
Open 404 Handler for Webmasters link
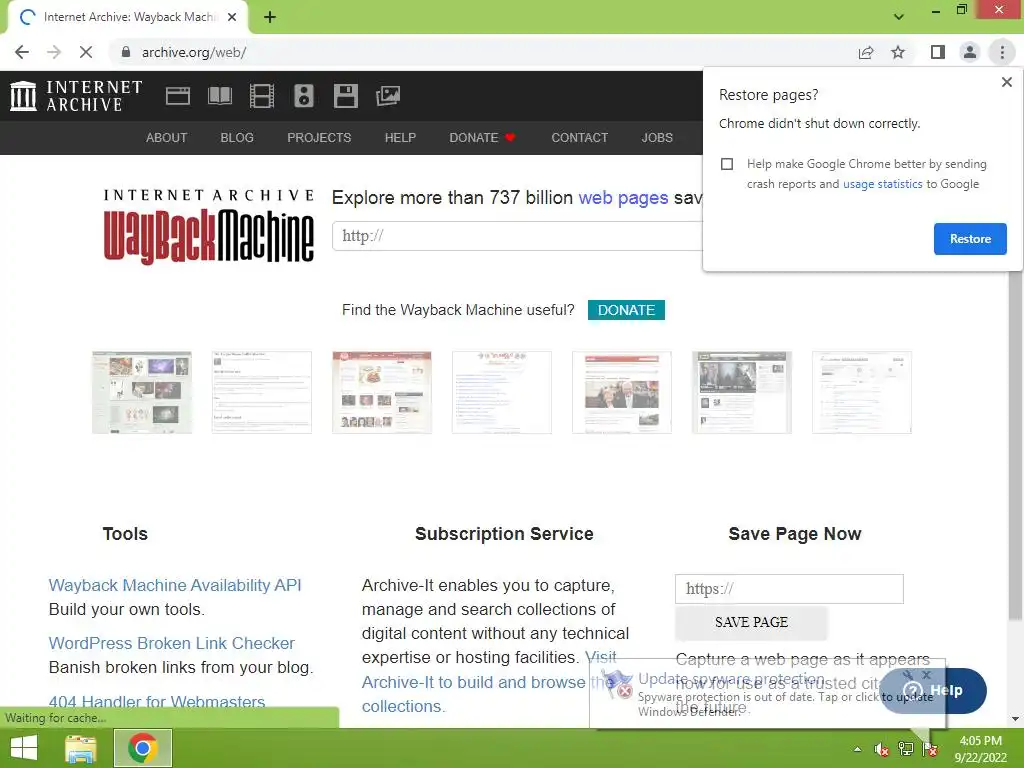click(157, 702)
